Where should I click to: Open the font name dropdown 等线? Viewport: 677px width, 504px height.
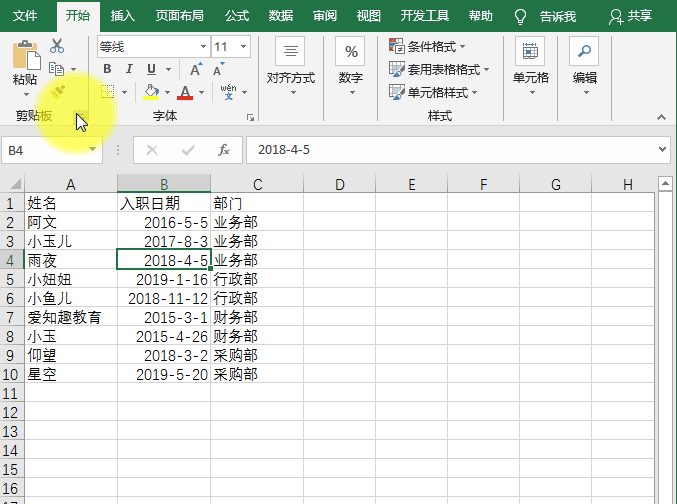(x=203, y=47)
